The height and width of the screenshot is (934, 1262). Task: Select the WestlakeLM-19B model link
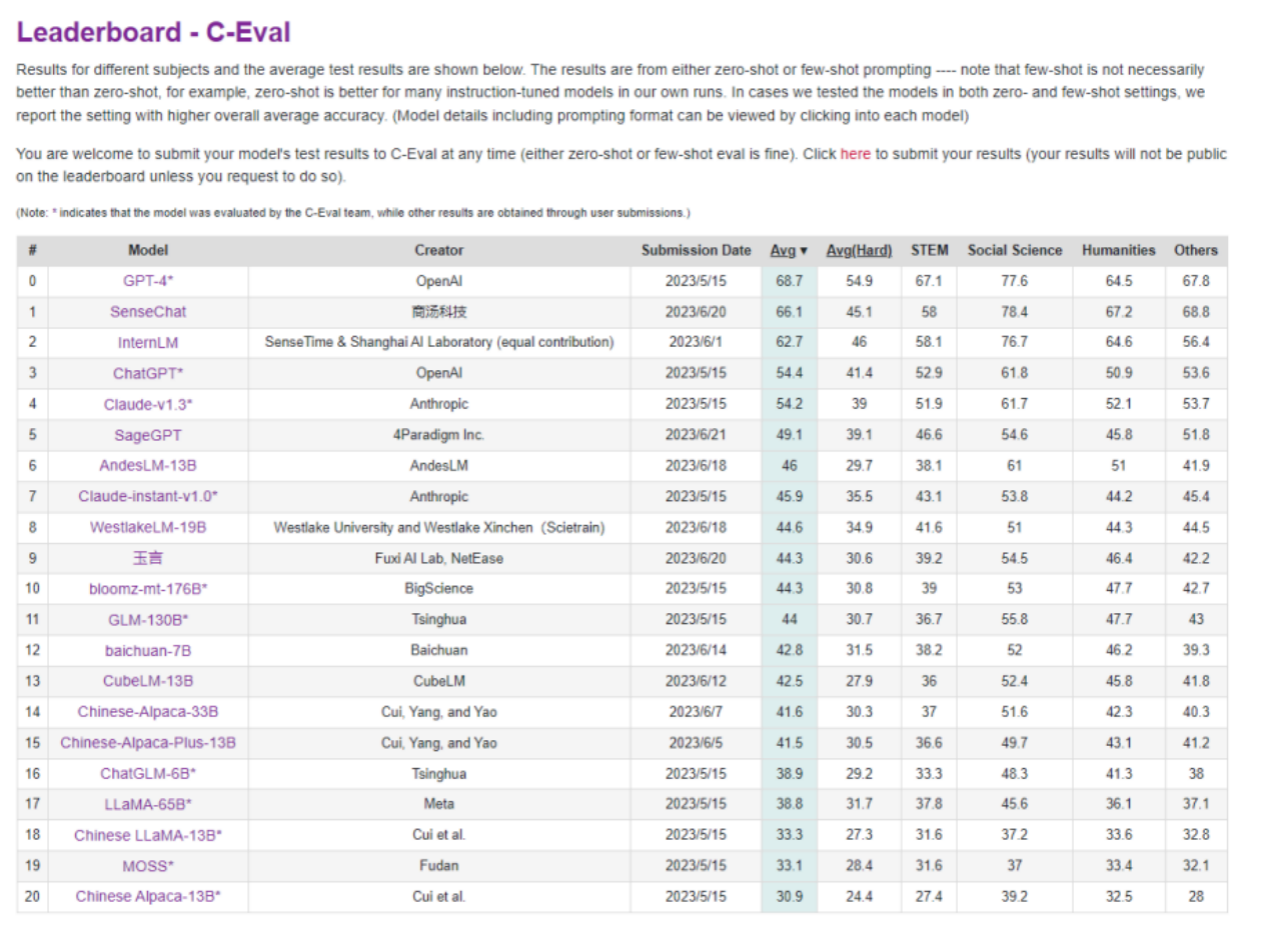(x=148, y=527)
